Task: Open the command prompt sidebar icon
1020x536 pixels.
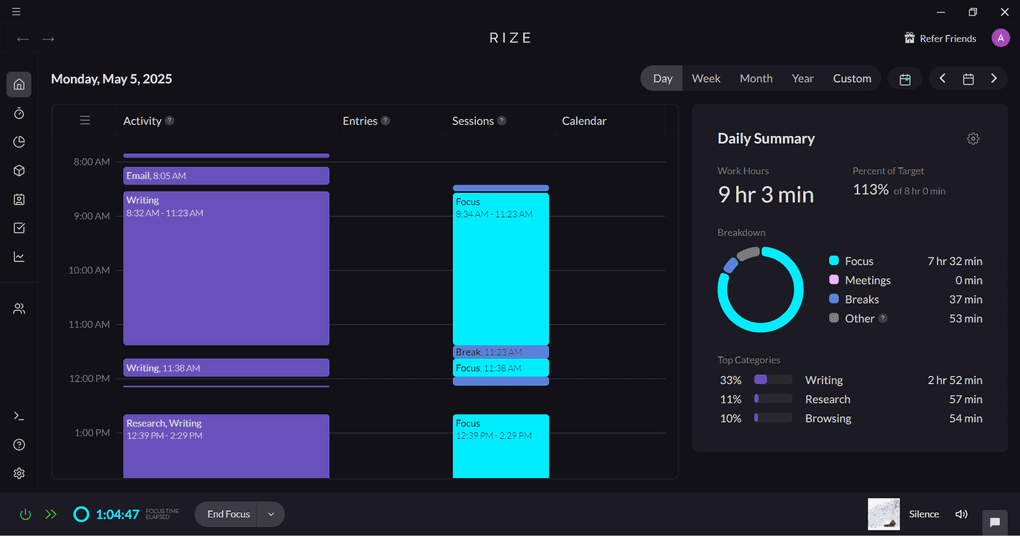Action: pyautogui.click(x=19, y=416)
